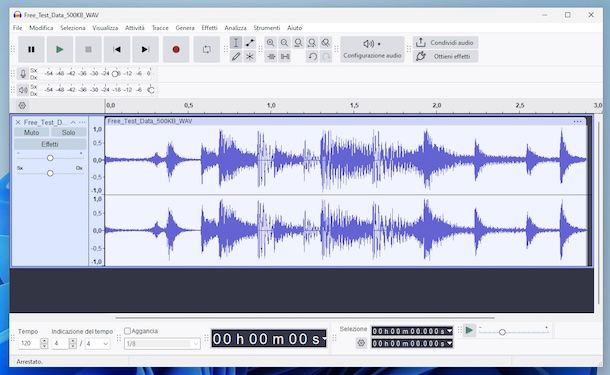Select the Selection (I-beam) tool
This screenshot has width=610, height=375.
click(x=236, y=43)
